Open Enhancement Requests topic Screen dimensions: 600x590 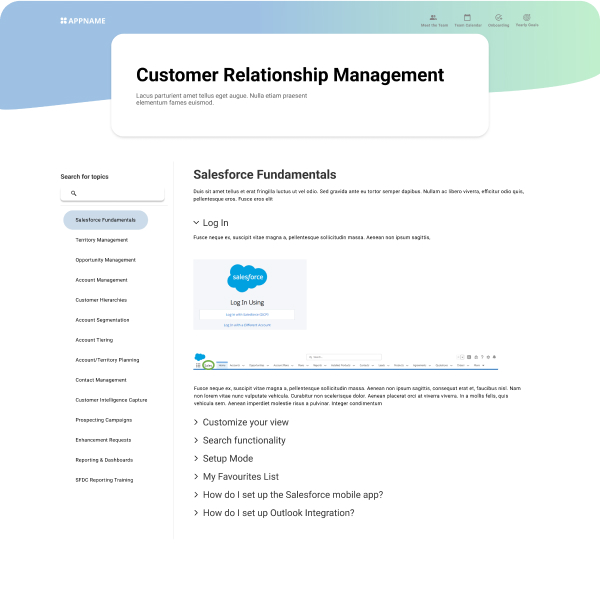point(103,440)
